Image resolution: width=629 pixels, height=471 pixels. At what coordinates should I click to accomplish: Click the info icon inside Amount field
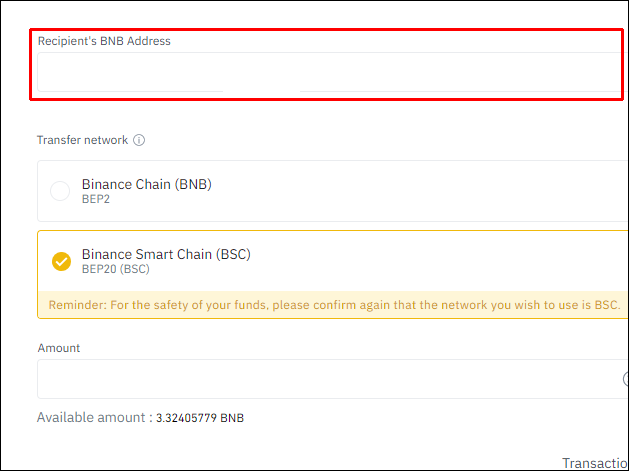(625, 379)
